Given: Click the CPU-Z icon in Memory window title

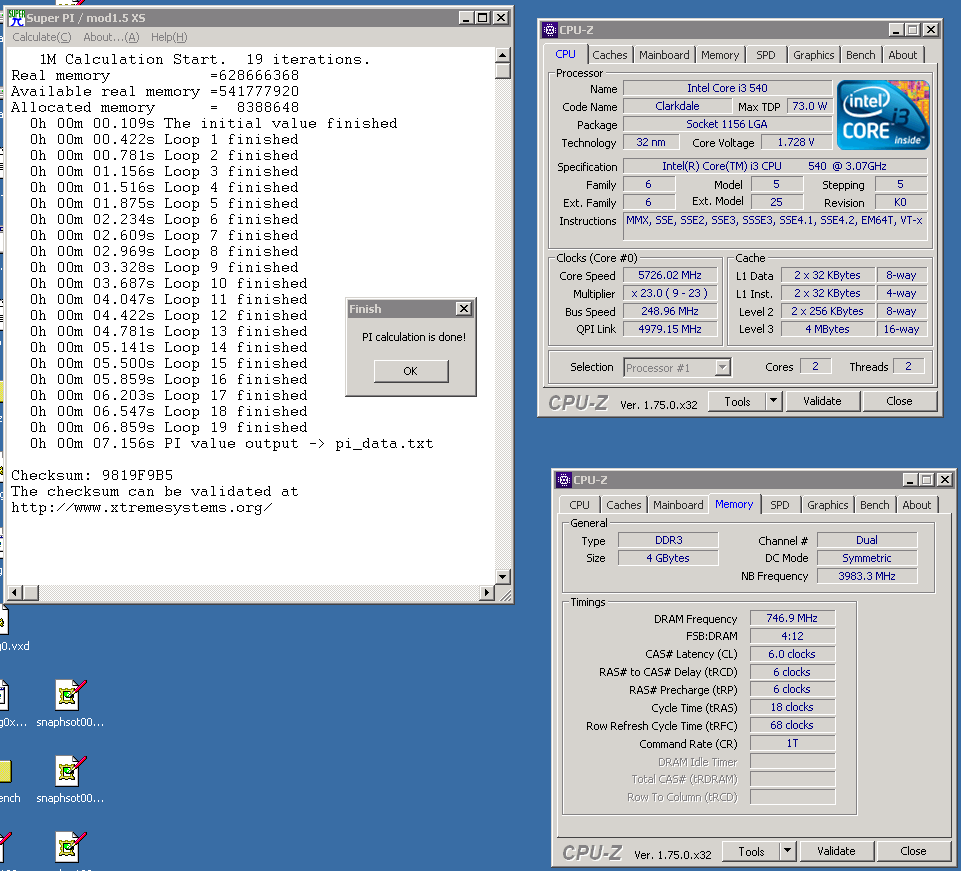Looking at the screenshot, I should pos(564,479).
